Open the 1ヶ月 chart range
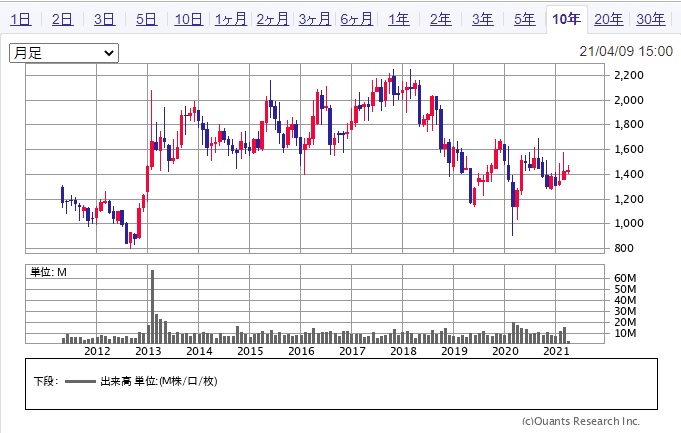This screenshot has height=433, width=681. pyautogui.click(x=231, y=19)
